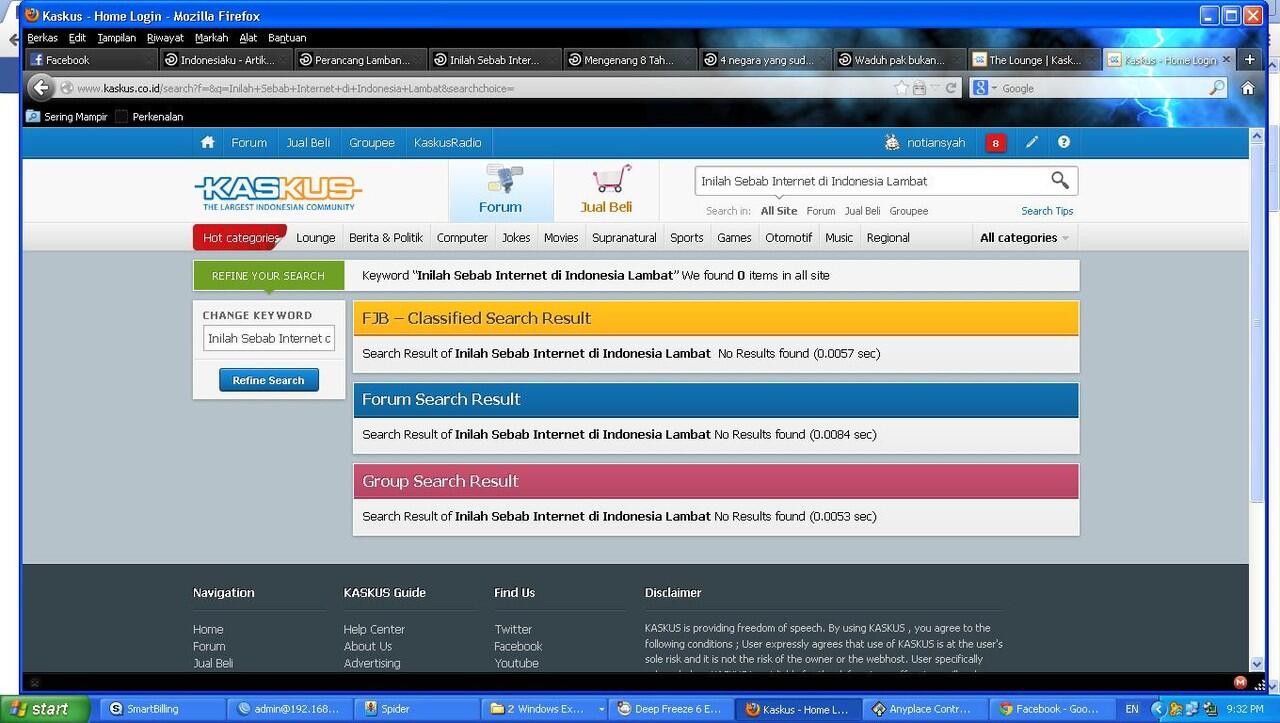Viewport: 1280px width, 723px height.
Task: Open the Windows Explorer taskbar group dropdown arrow
Action: click(x=601, y=709)
